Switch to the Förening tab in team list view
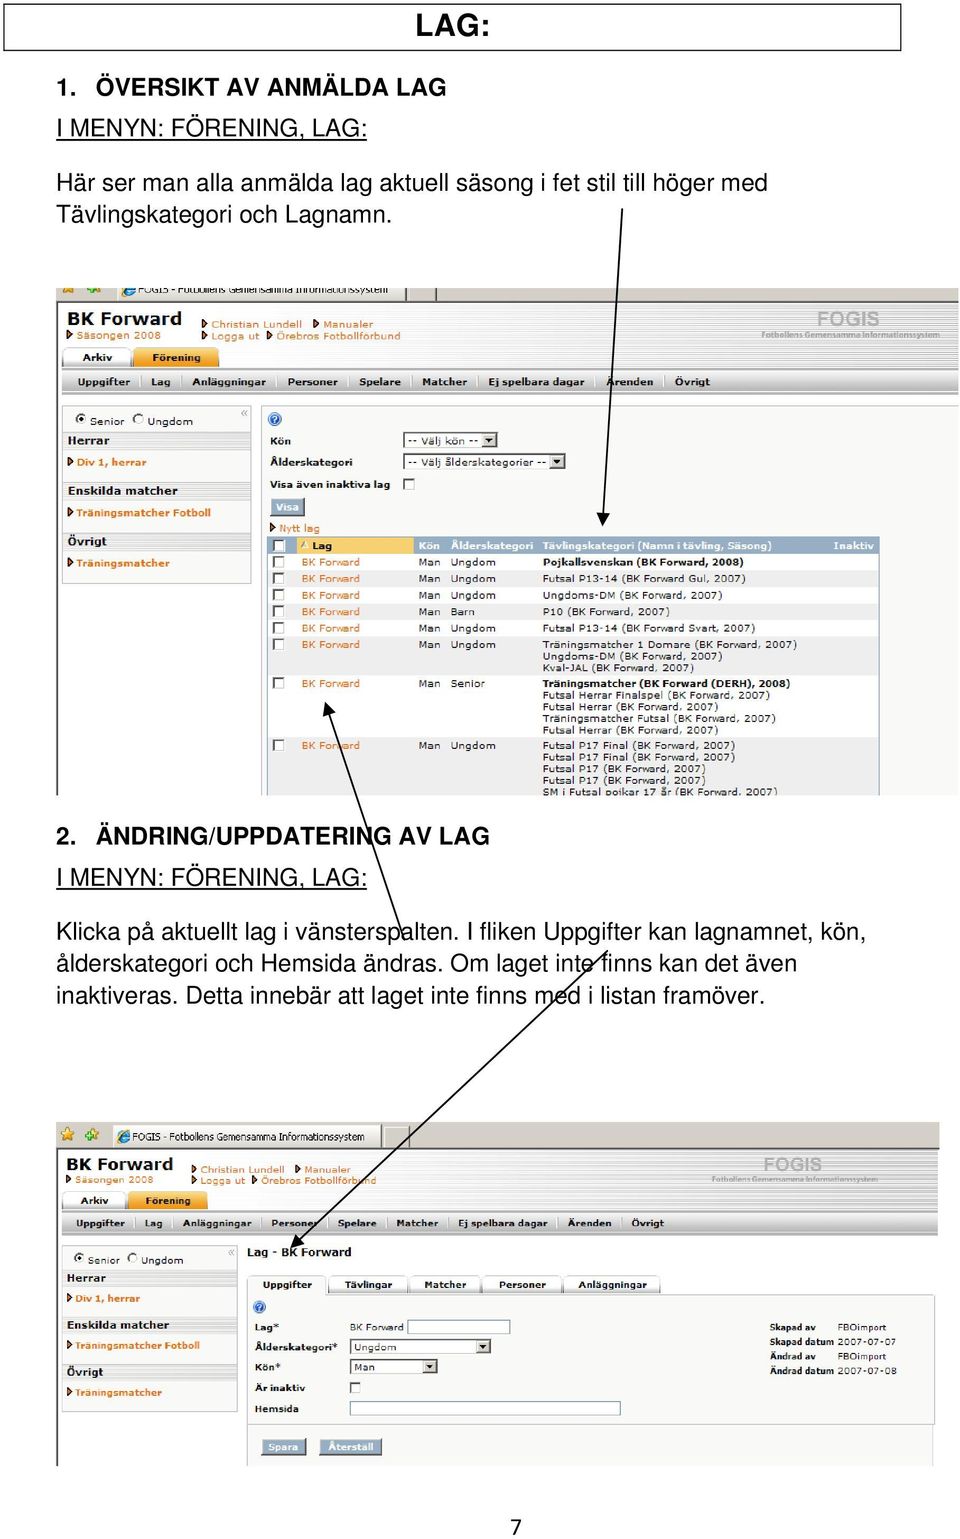 click(176, 357)
